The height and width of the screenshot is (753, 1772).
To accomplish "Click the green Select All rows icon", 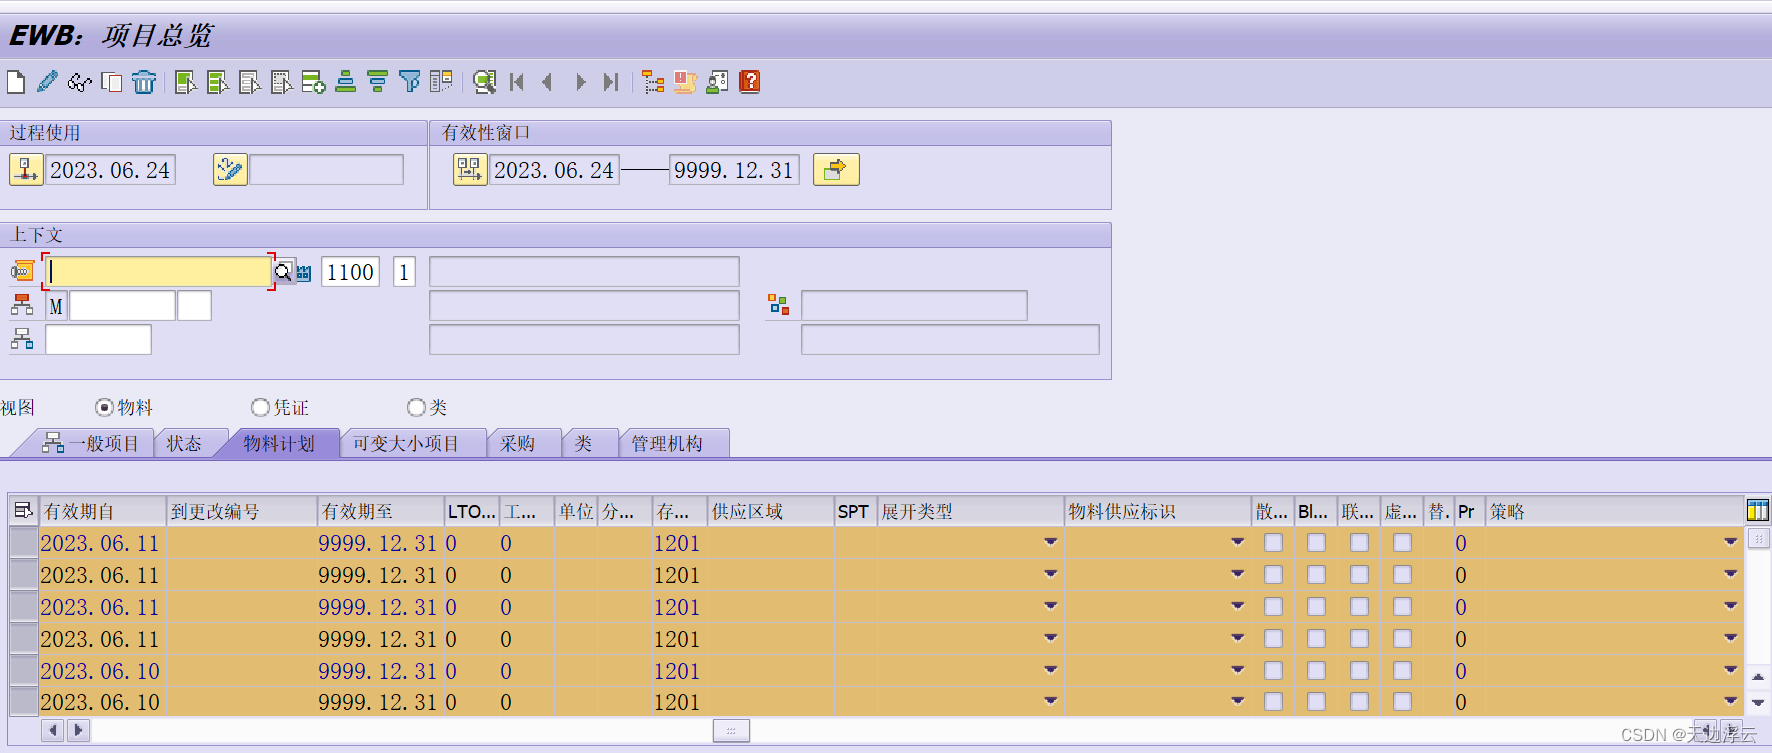I will tap(185, 82).
